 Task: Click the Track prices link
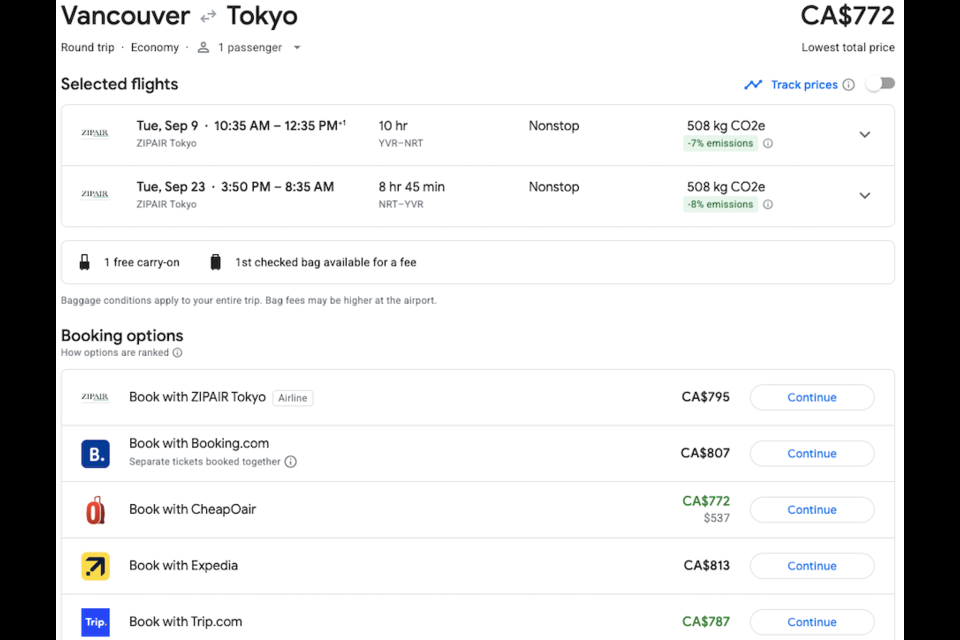point(804,85)
